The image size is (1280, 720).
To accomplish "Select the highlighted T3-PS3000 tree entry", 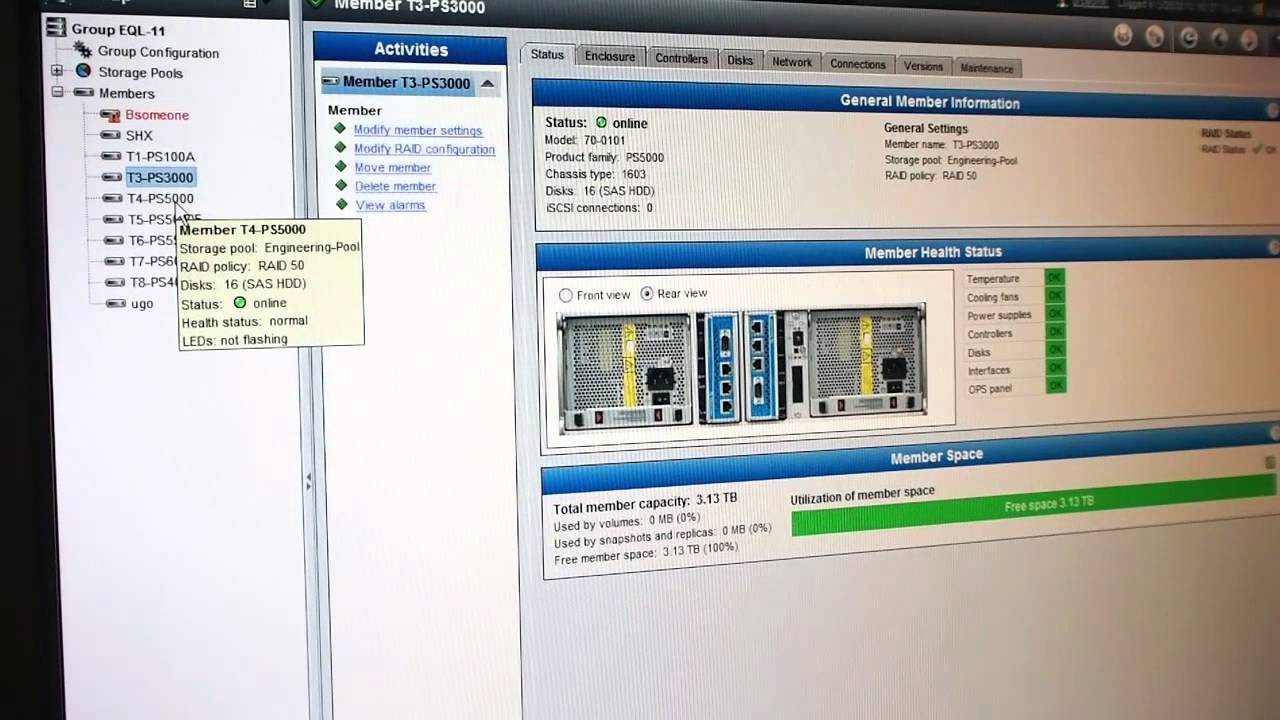I will tap(160, 177).
